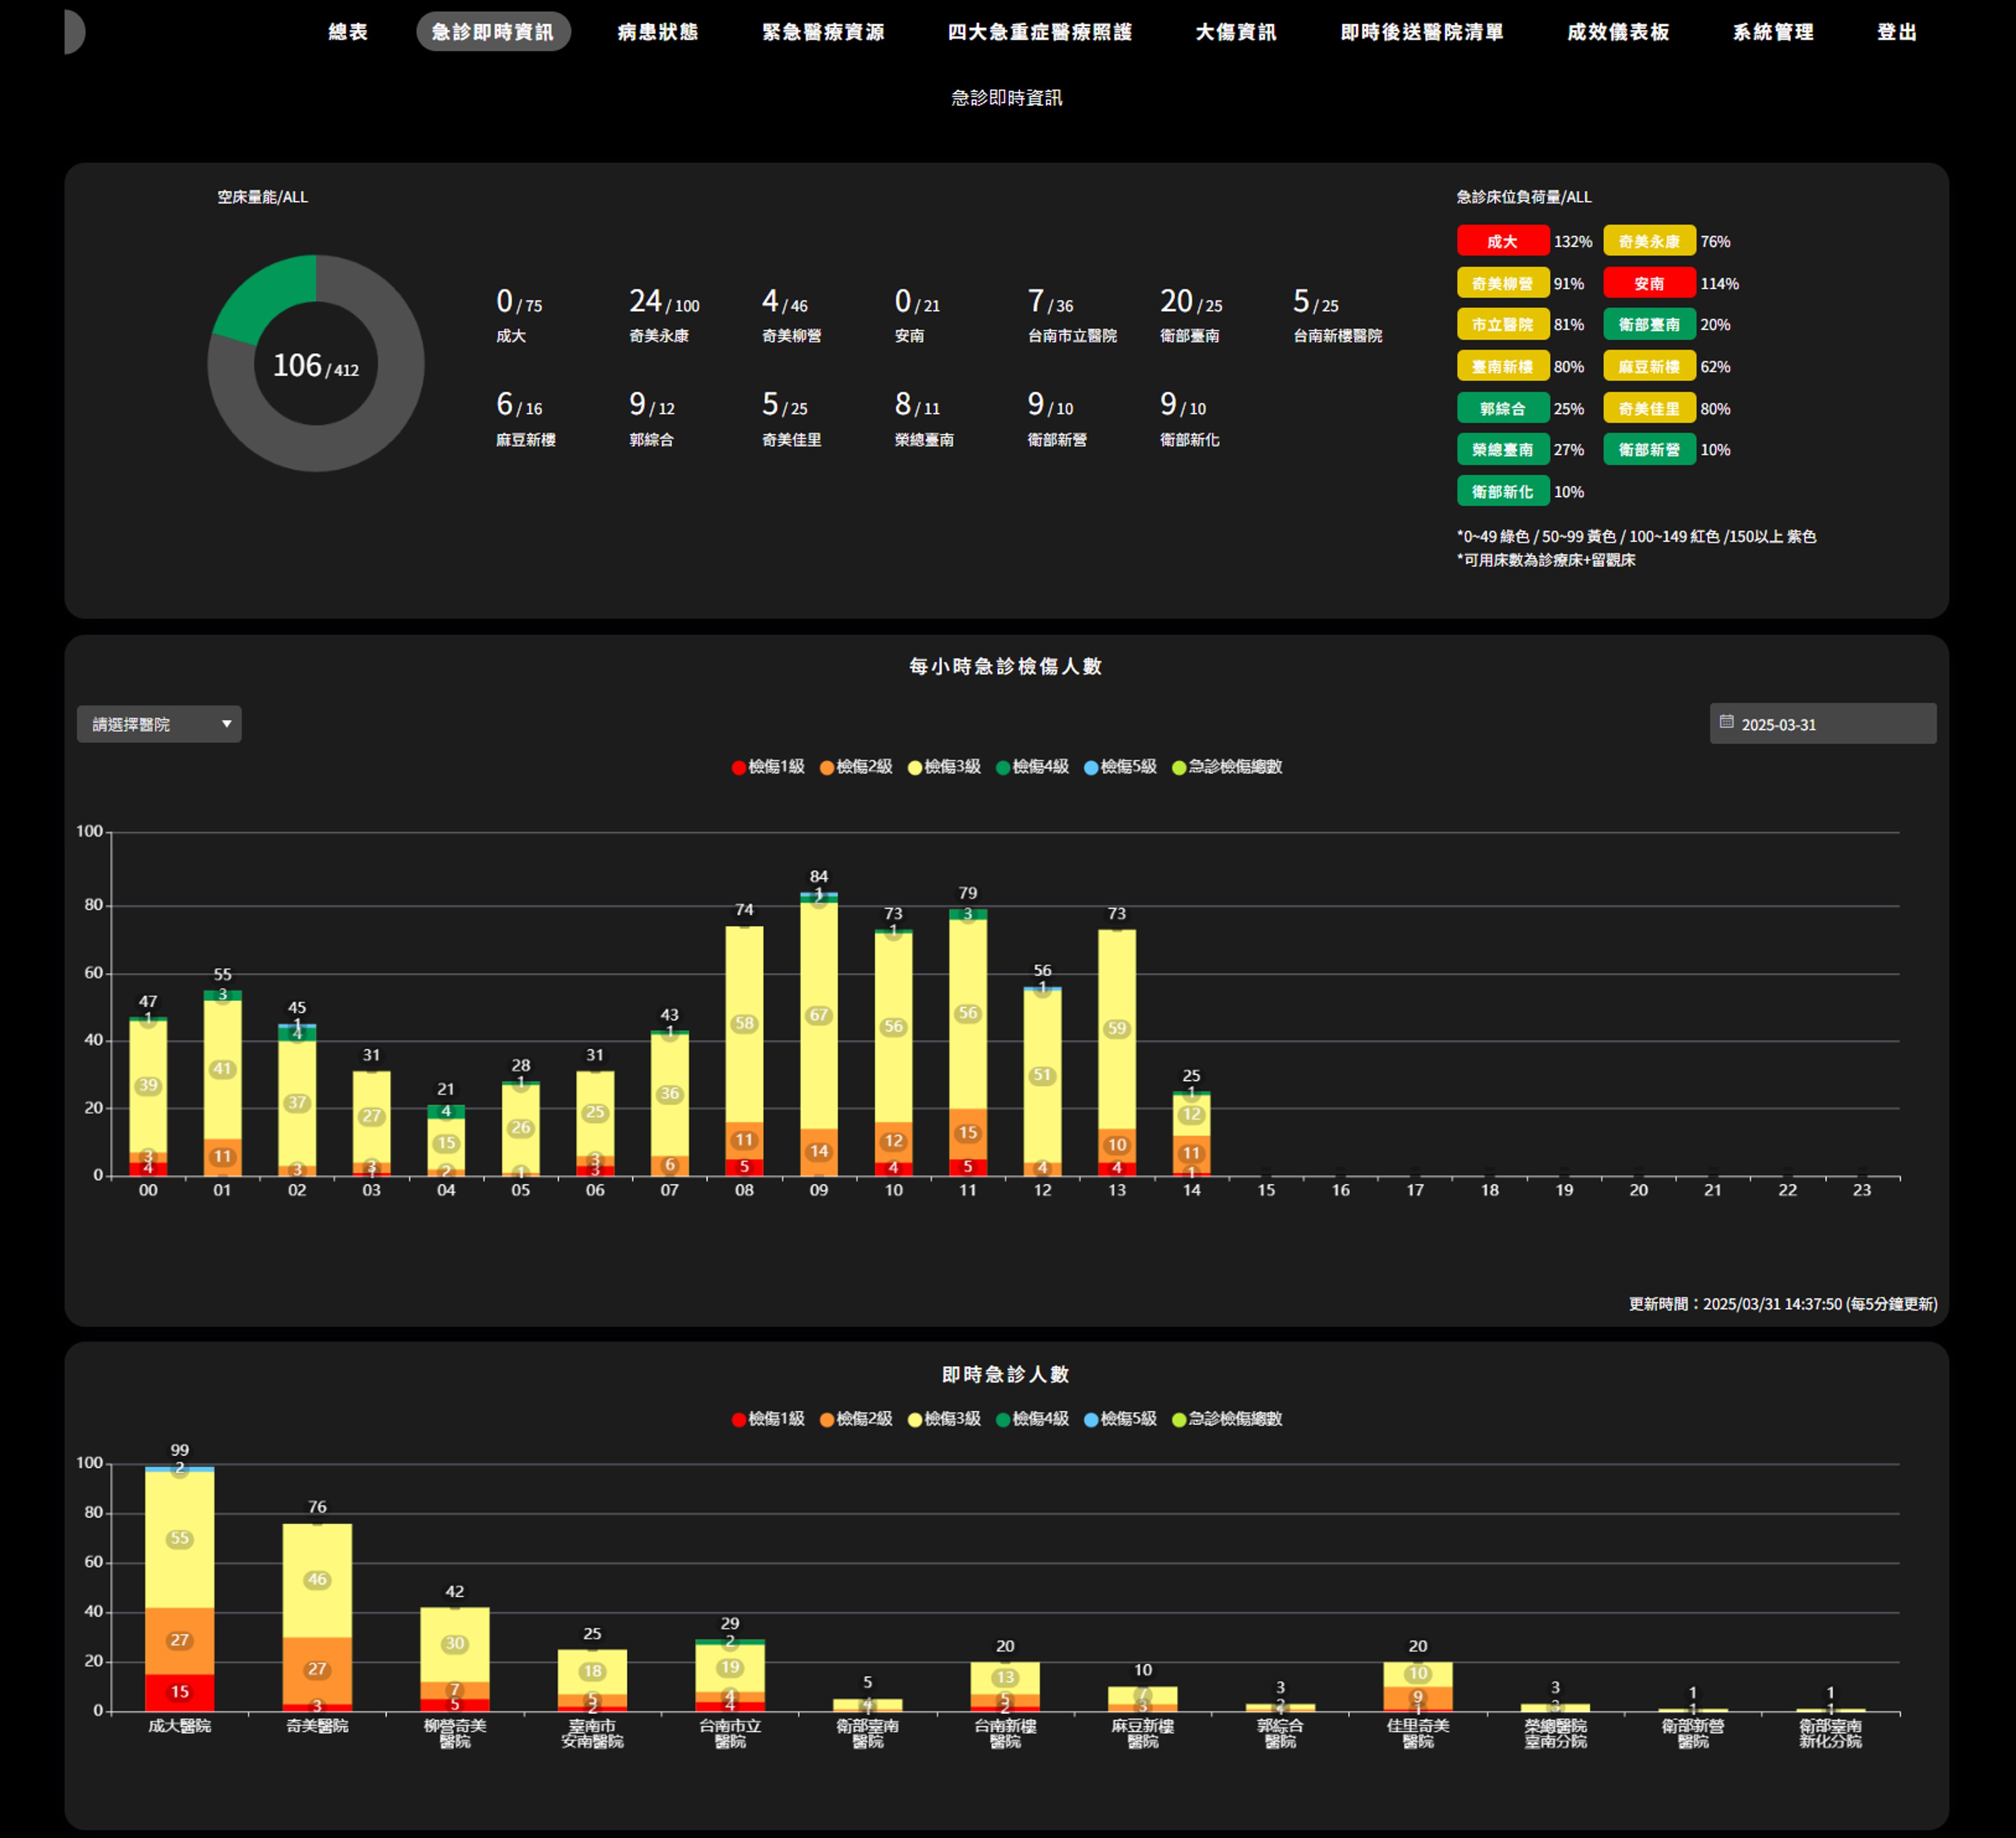Click the calendar icon in date field
Image resolution: width=2016 pixels, height=1838 pixels.
click(1726, 722)
